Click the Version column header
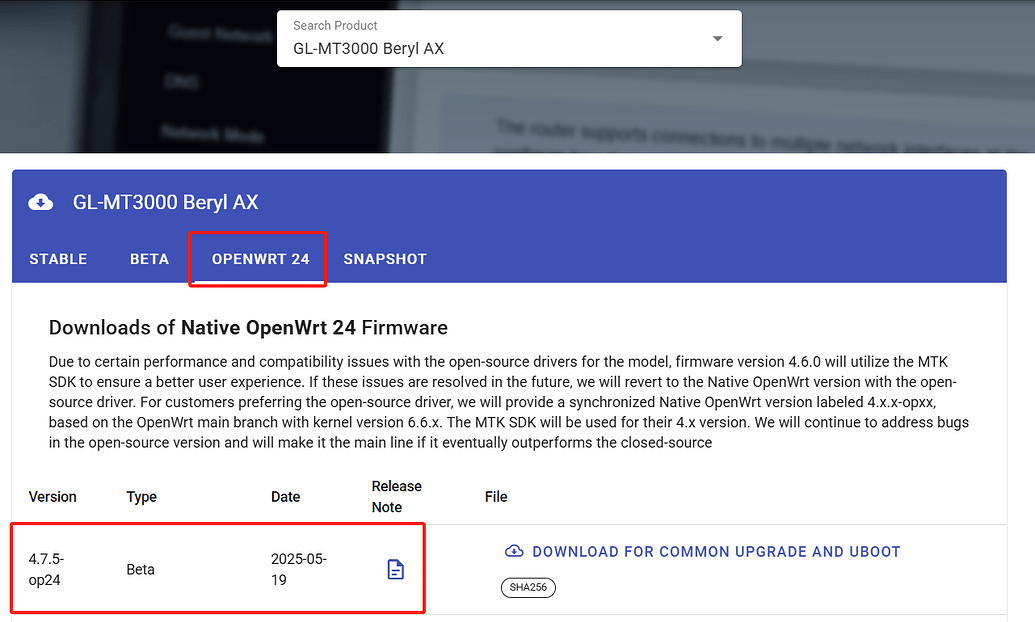Viewport: 1035px width, 622px height. 52,497
